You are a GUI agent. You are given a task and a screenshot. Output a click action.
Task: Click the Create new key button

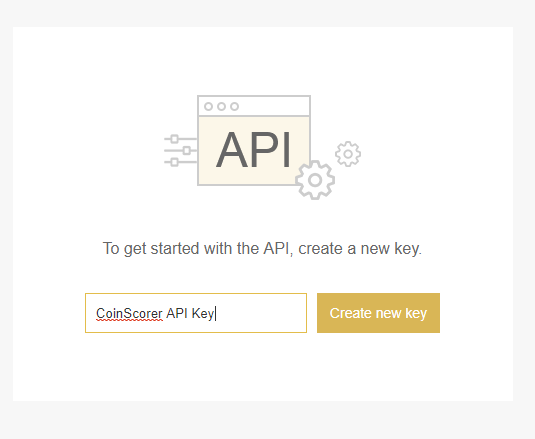pyautogui.click(x=378, y=313)
